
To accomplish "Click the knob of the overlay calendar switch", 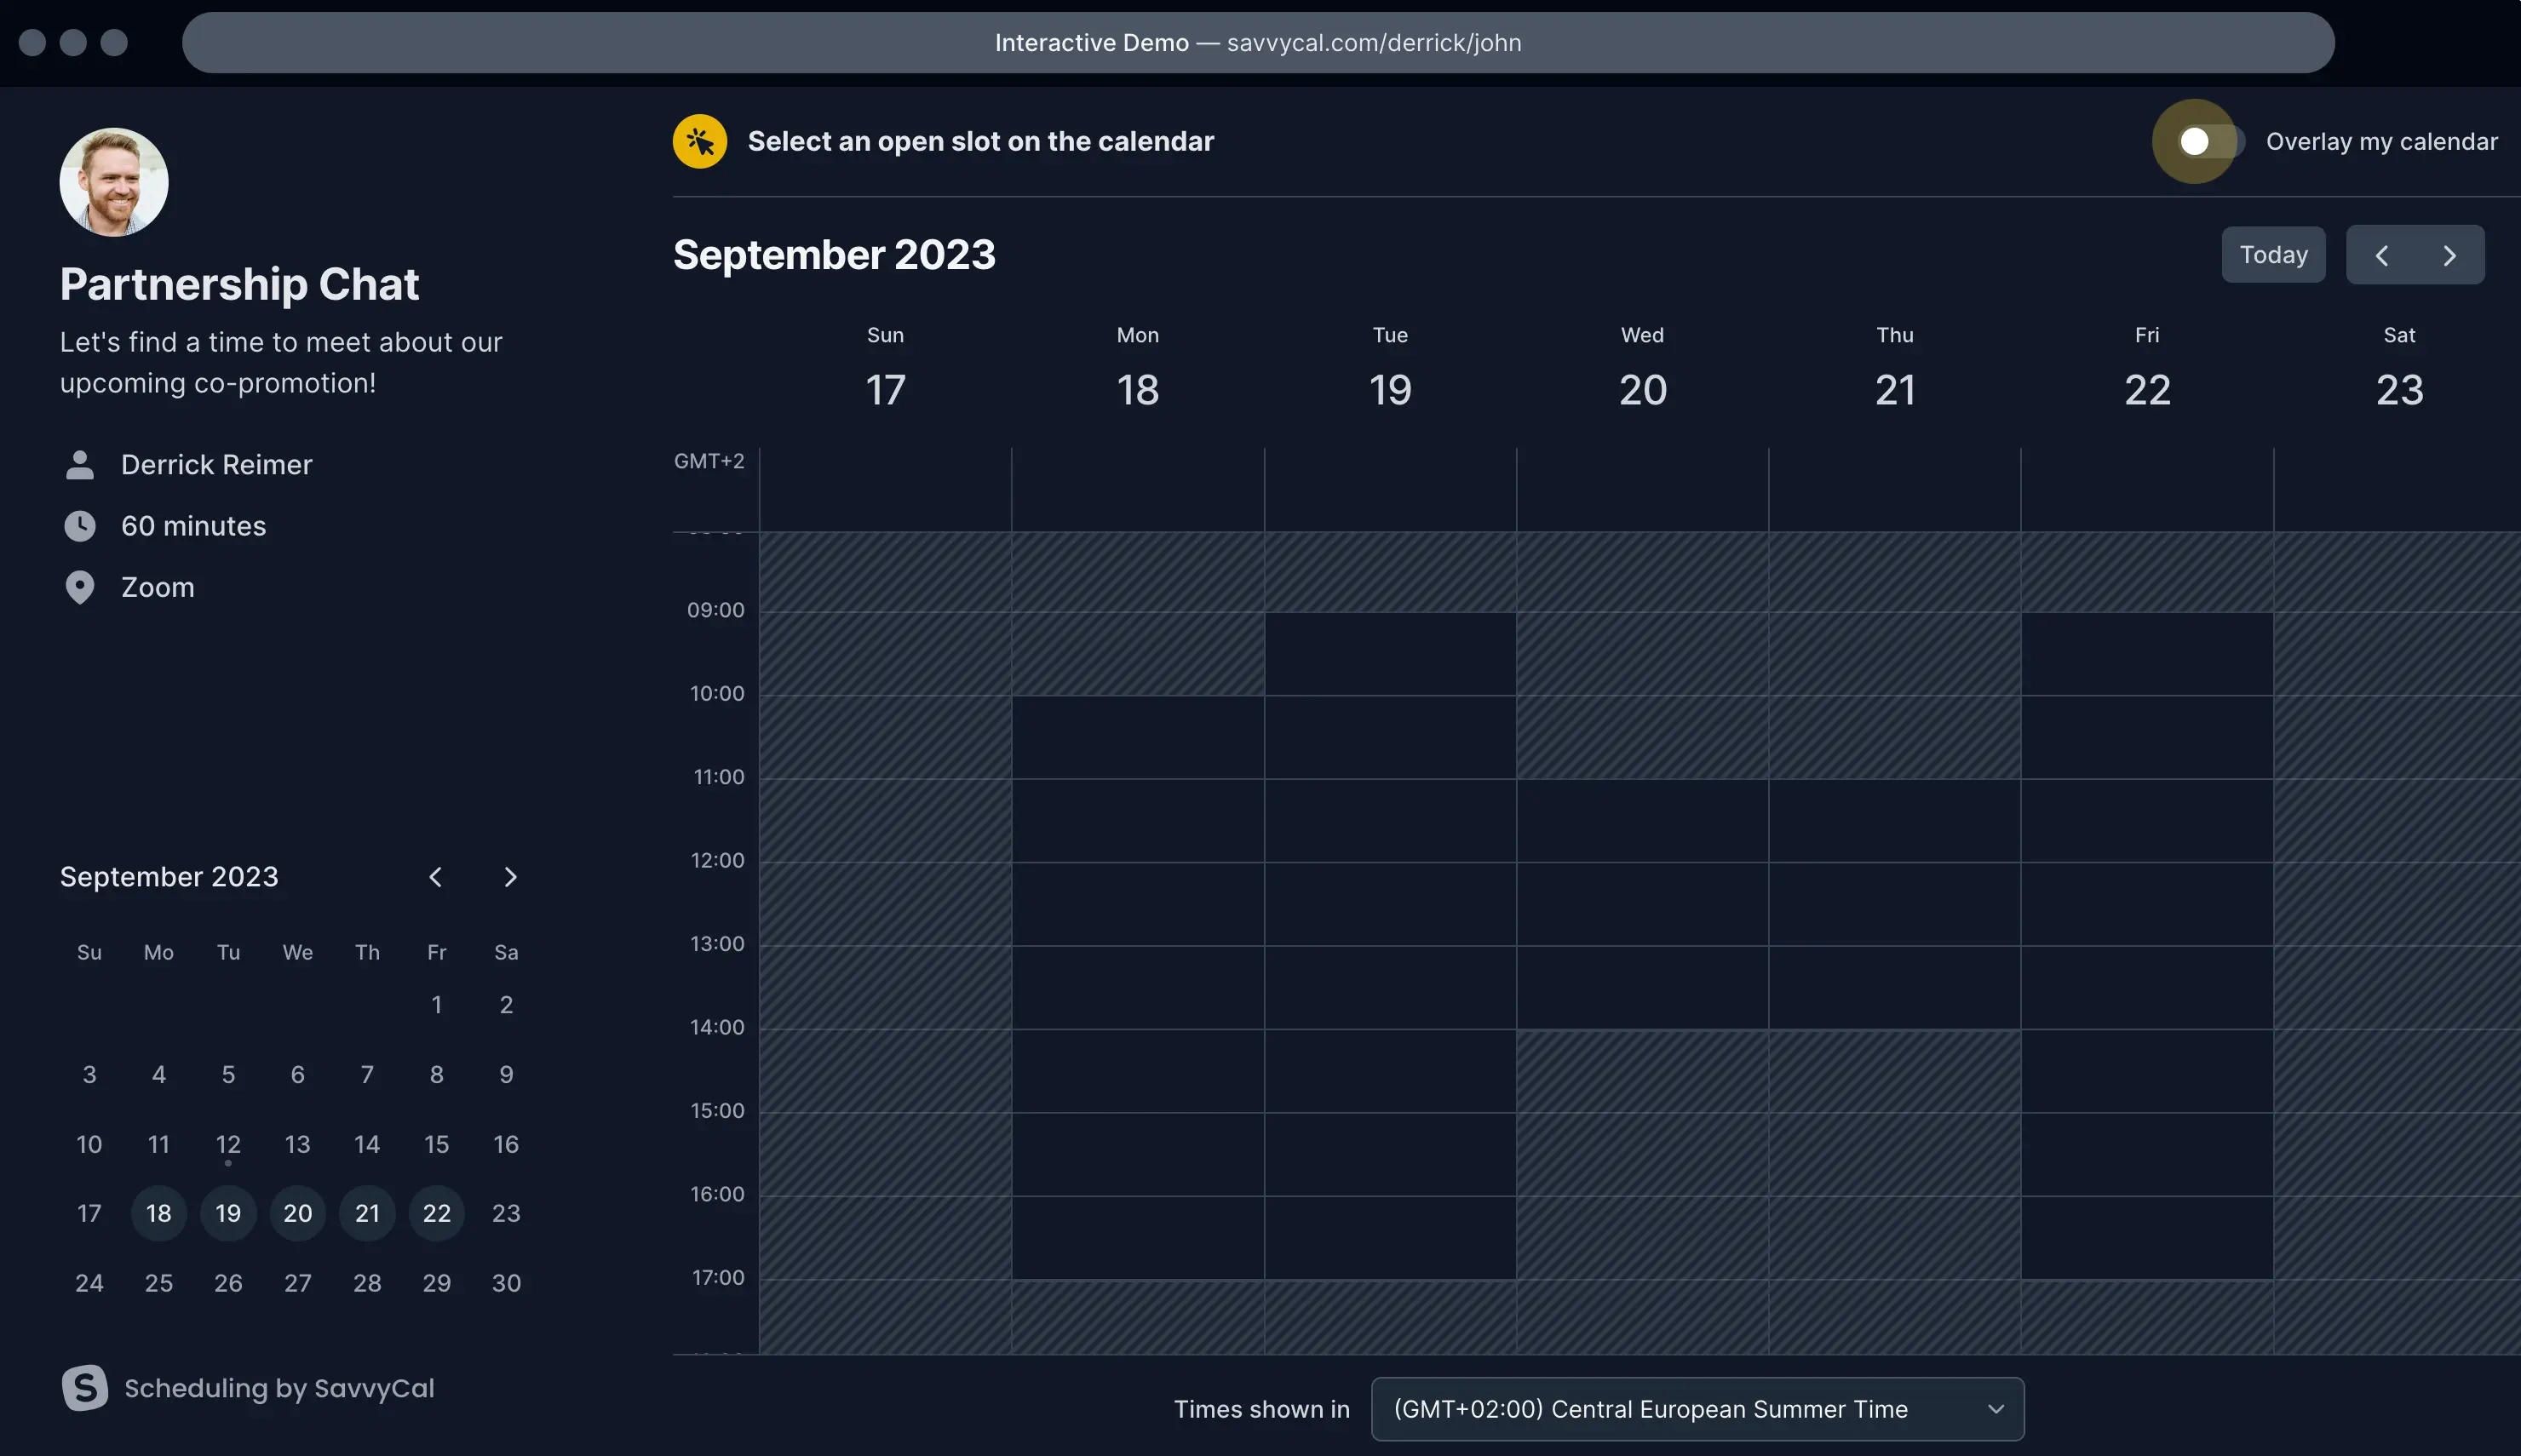I will pyautogui.click(x=2196, y=141).
